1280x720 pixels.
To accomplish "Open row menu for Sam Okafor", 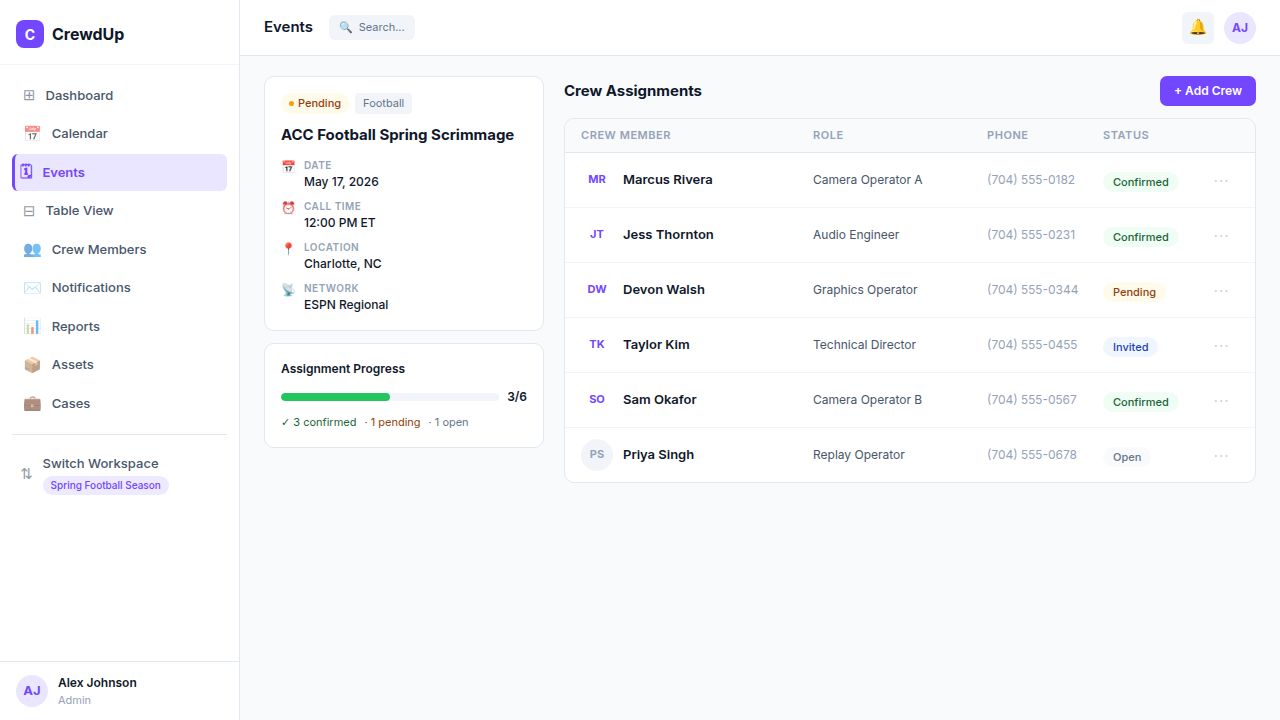I will coord(1221,401).
